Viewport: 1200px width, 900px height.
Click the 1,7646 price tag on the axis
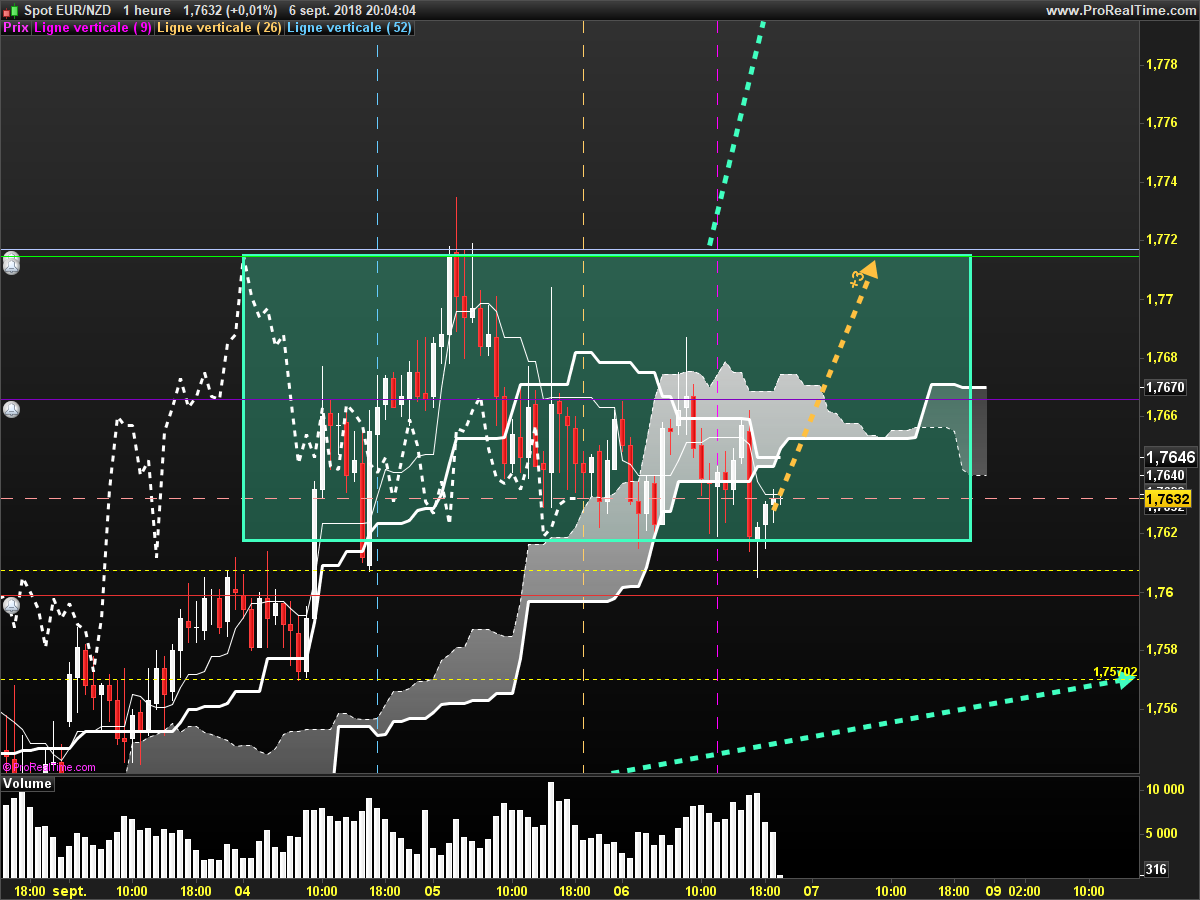[x=1170, y=457]
